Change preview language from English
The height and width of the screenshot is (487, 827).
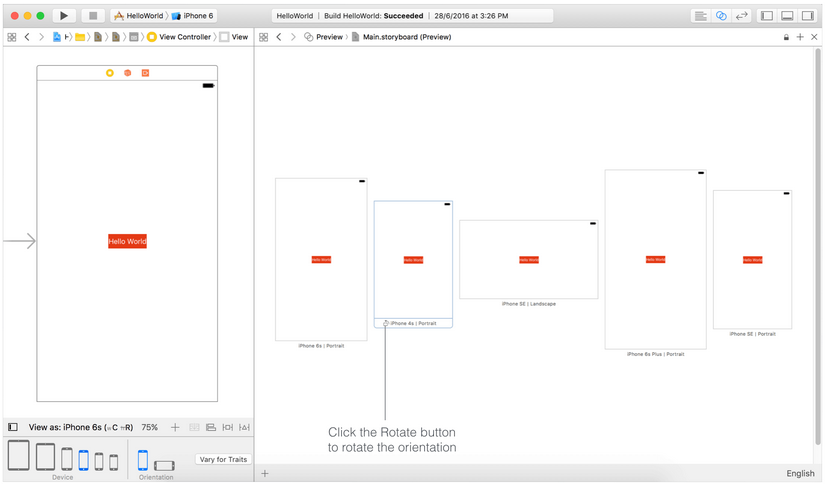point(800,473)
